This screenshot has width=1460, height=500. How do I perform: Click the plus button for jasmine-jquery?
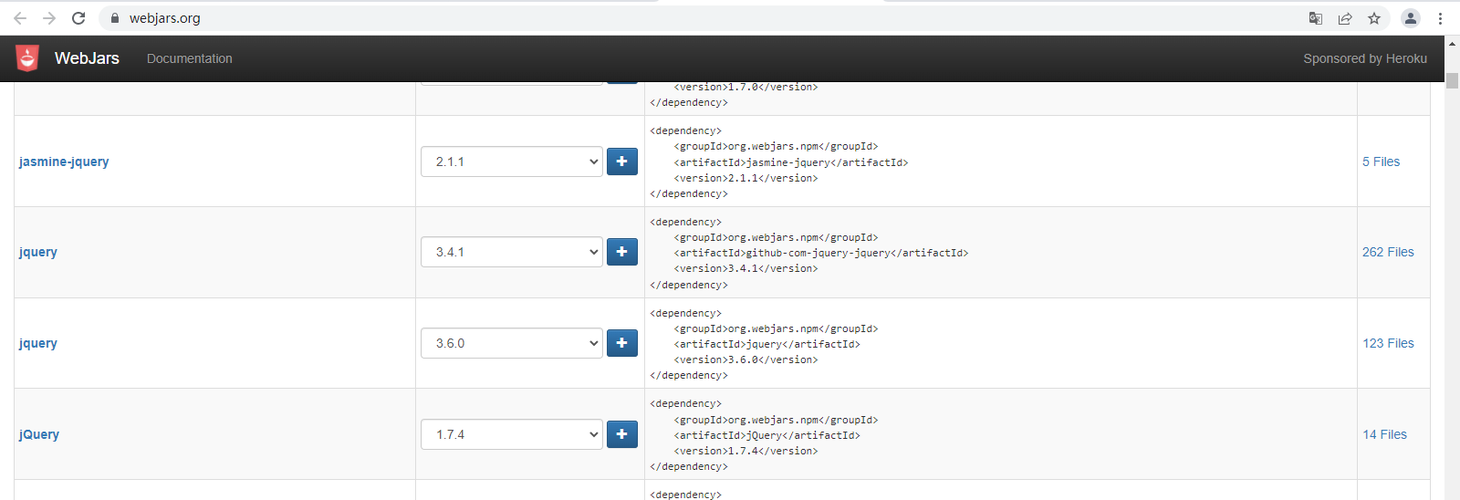click(x=622, y=161)
